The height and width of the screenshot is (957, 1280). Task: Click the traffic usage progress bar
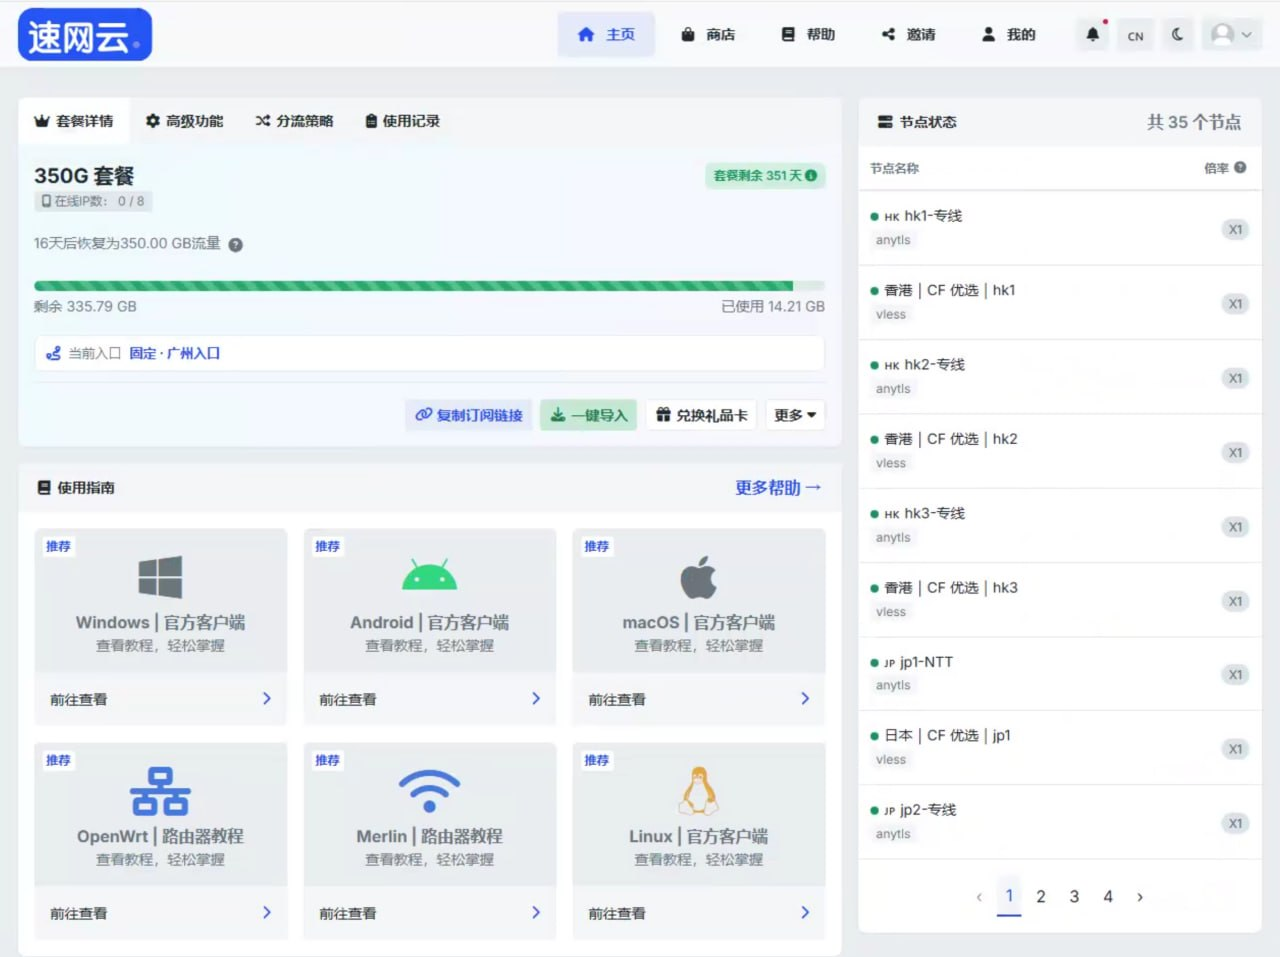click(x=429, y=286)
